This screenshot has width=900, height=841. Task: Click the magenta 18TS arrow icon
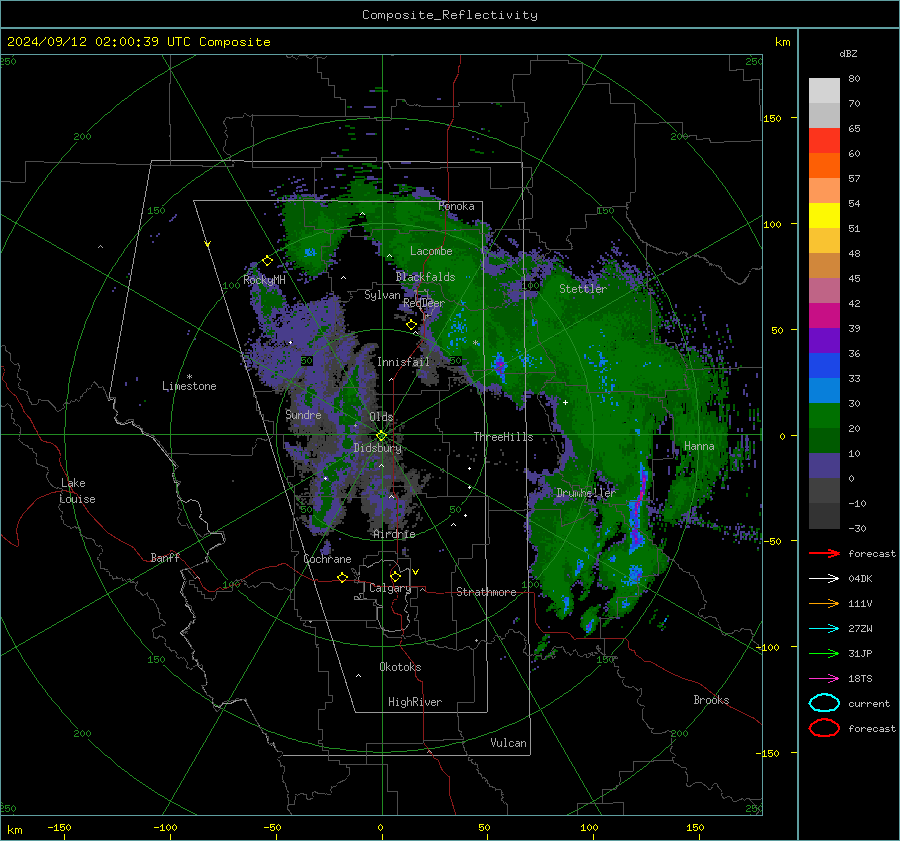(x=824, y=679)
